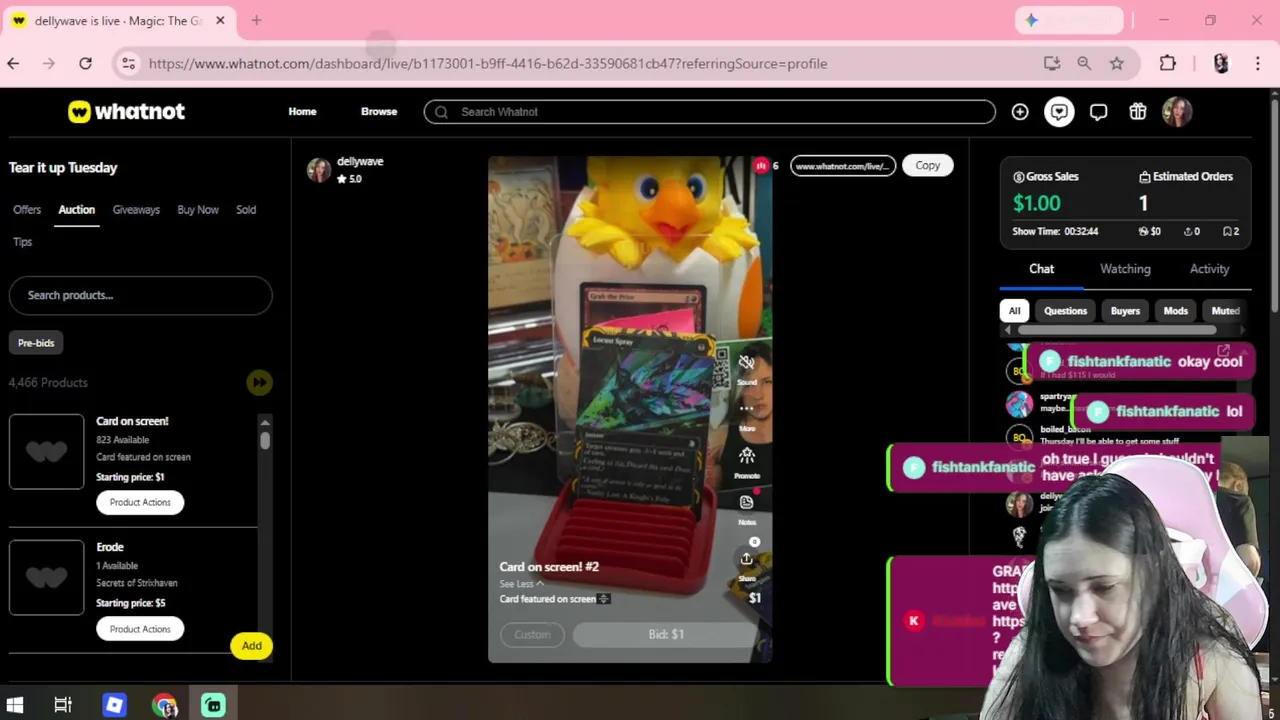The height and width of the screenshot is (720, 1280).
Task: Click the Custom bid button
Action: point(532,635)
